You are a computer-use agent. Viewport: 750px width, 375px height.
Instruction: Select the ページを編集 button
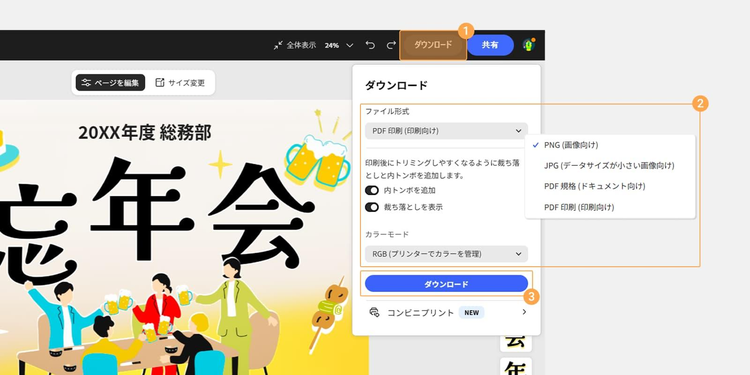110,83
